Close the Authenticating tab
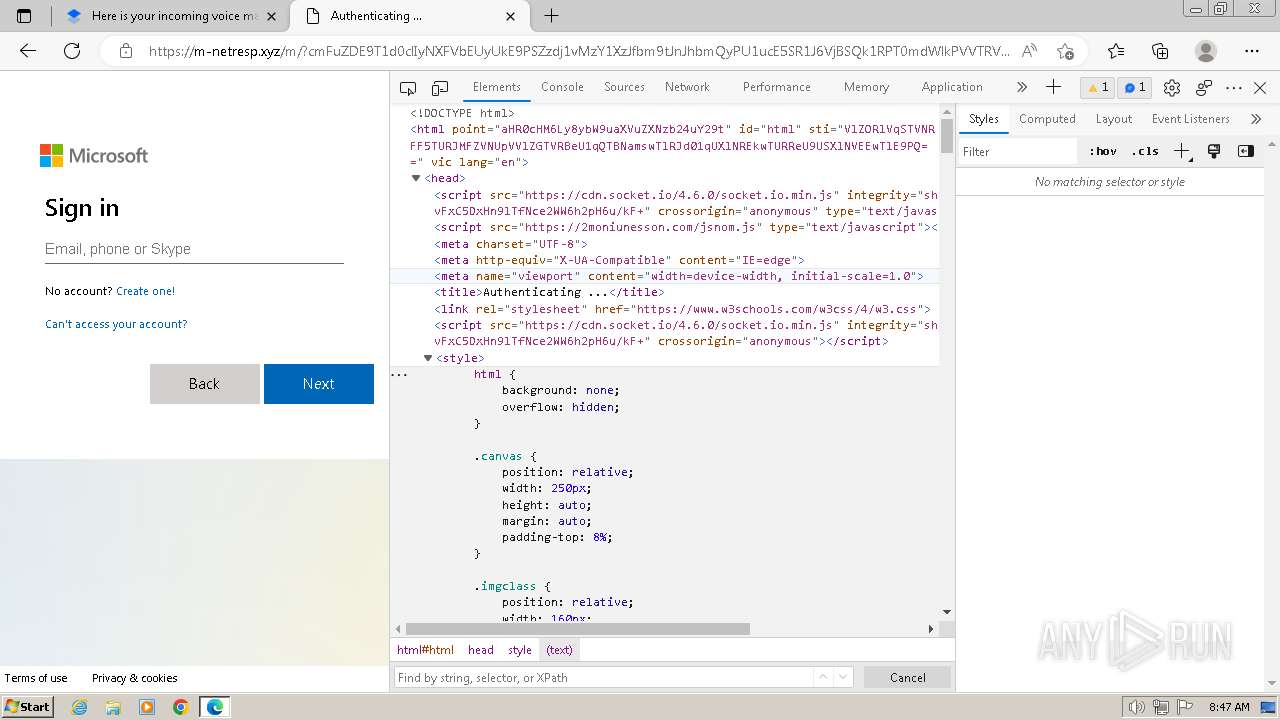The height and width of the screenshot is (720, 1280). tap(511, 16)
